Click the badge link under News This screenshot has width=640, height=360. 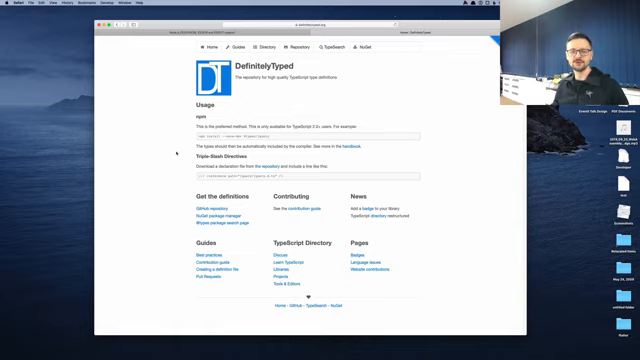(368, 209)
